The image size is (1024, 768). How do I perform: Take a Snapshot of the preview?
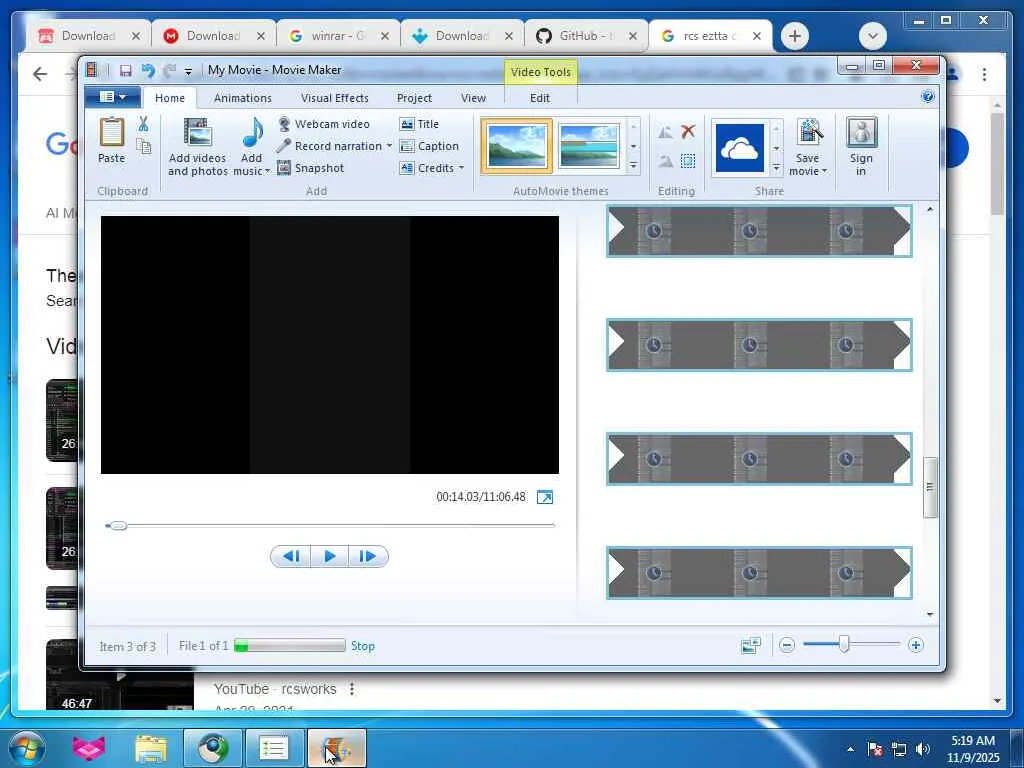(x=311, y=168)
